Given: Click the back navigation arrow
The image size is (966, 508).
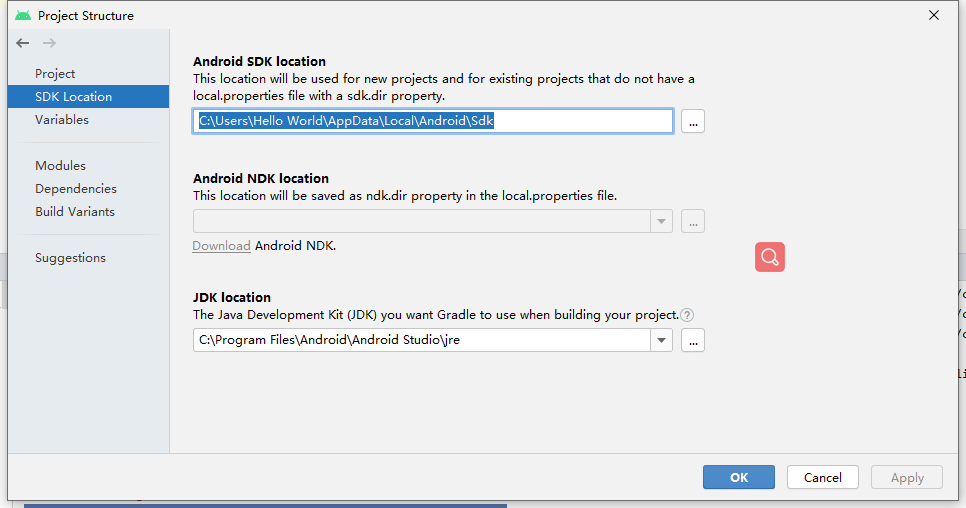Looking at the screenshot, I should pos(23,42).
